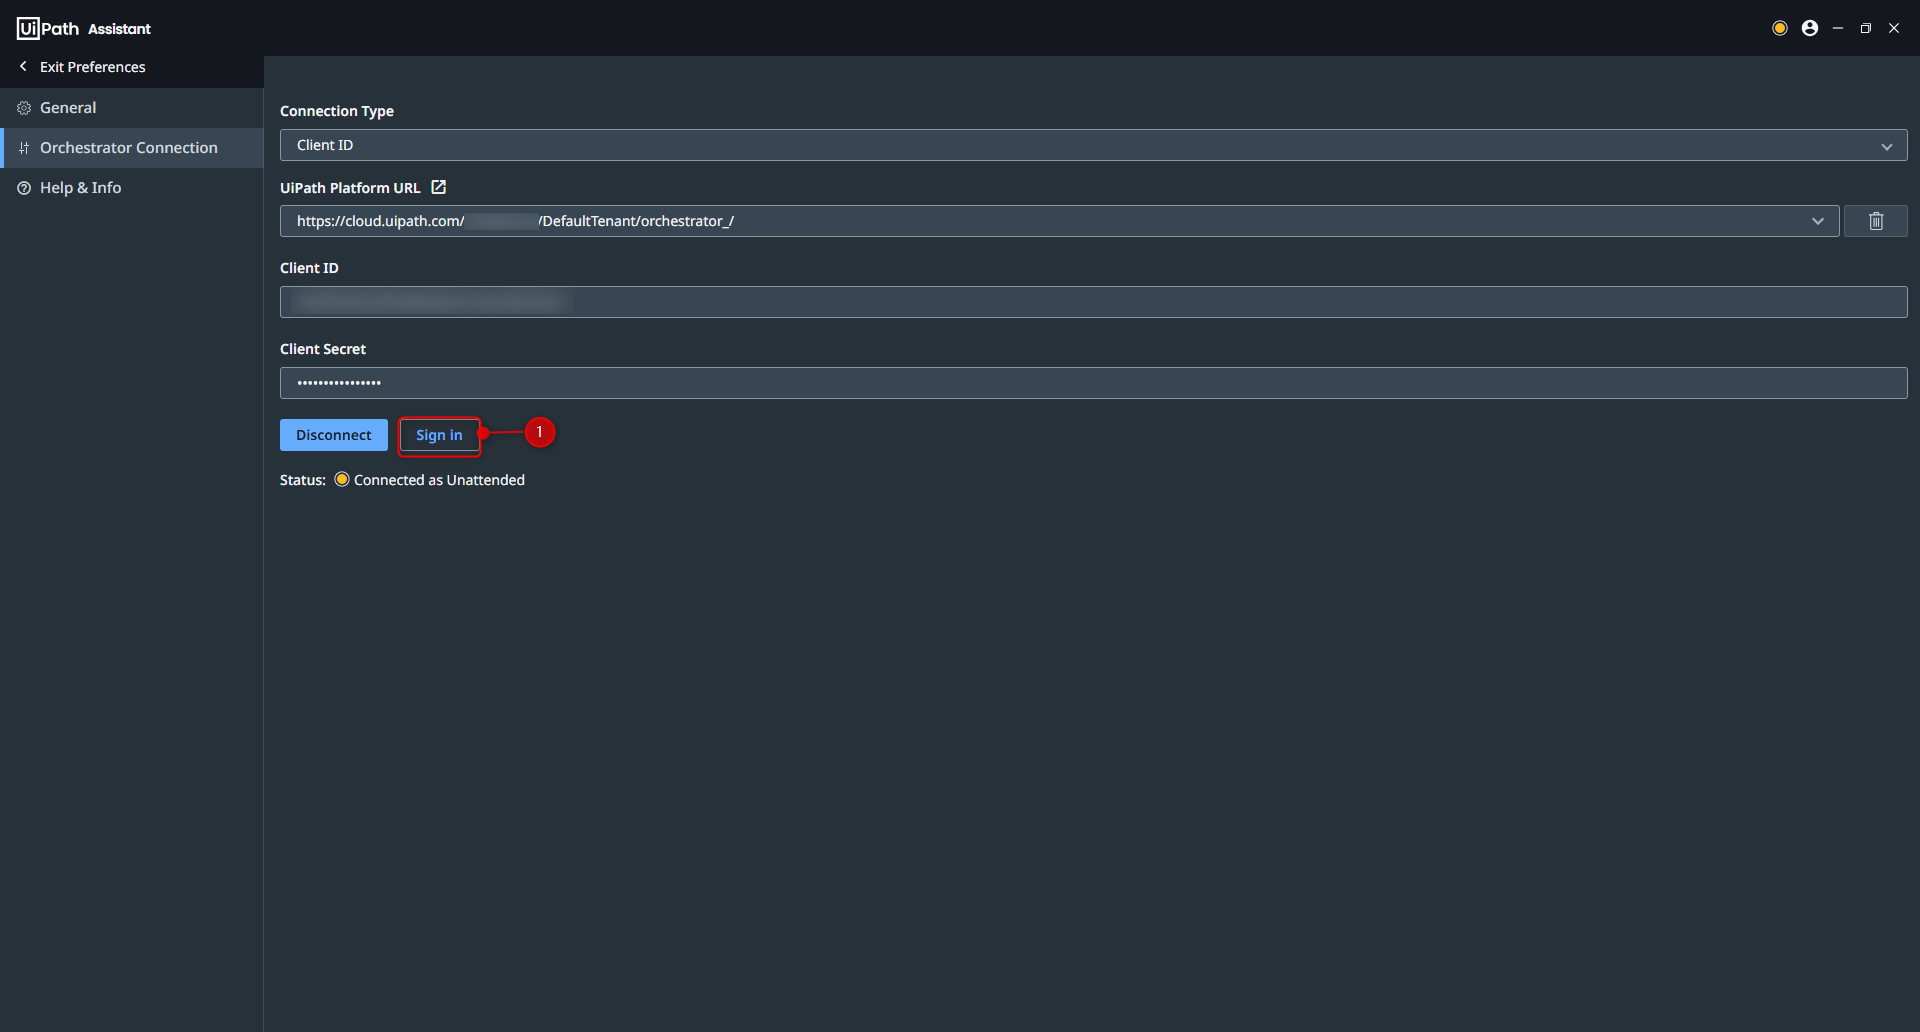Open the UiPath Platform URL combo box
This screenshot has width=1920, height=1032.
[1060, 221]
